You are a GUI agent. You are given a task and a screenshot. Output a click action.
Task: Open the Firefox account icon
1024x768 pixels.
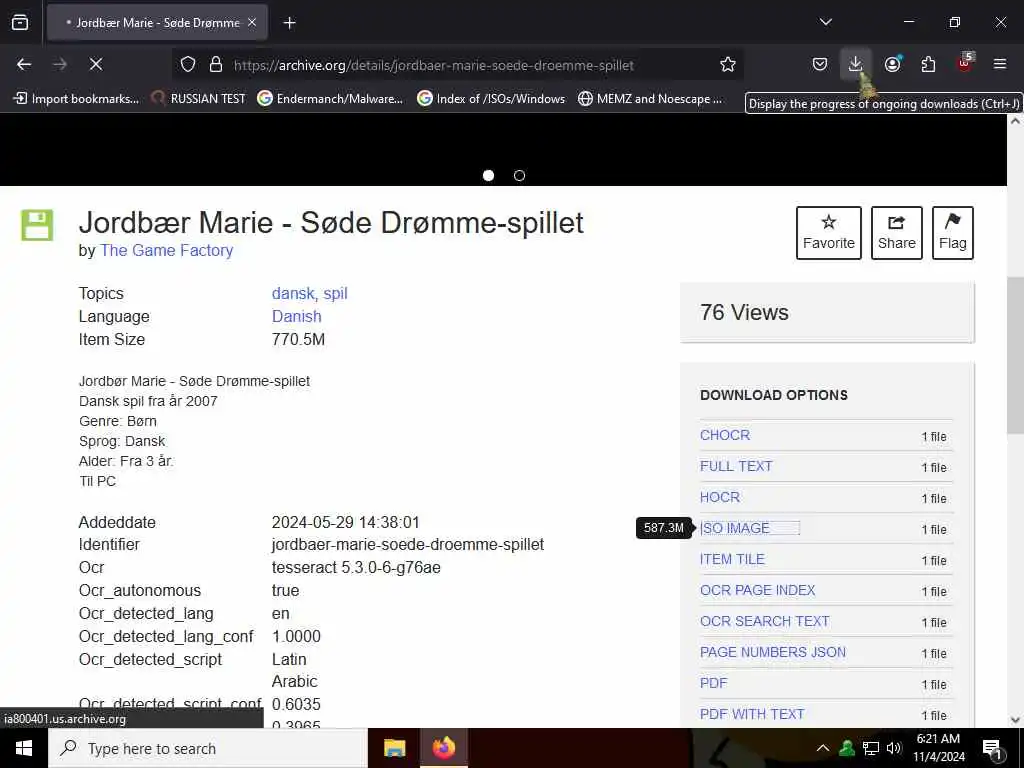pos(892,64)
